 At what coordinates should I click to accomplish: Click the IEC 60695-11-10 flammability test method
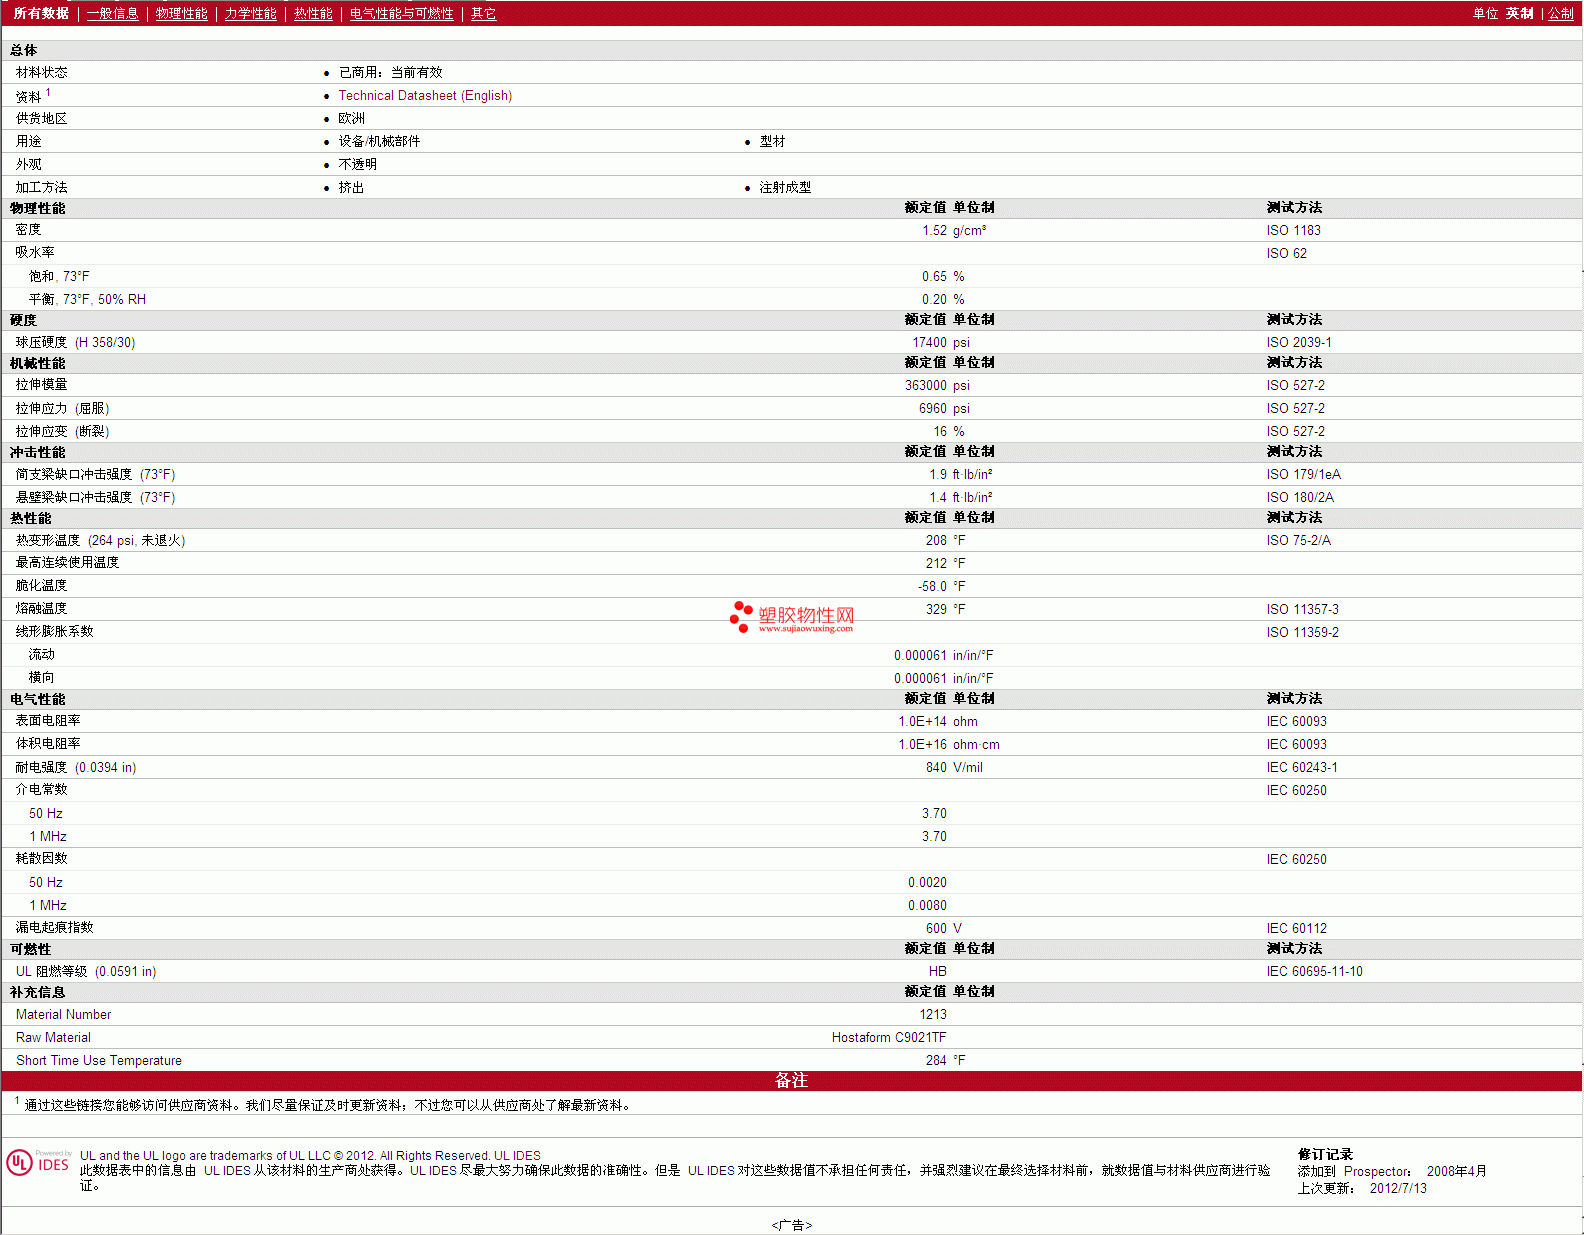1314,971
